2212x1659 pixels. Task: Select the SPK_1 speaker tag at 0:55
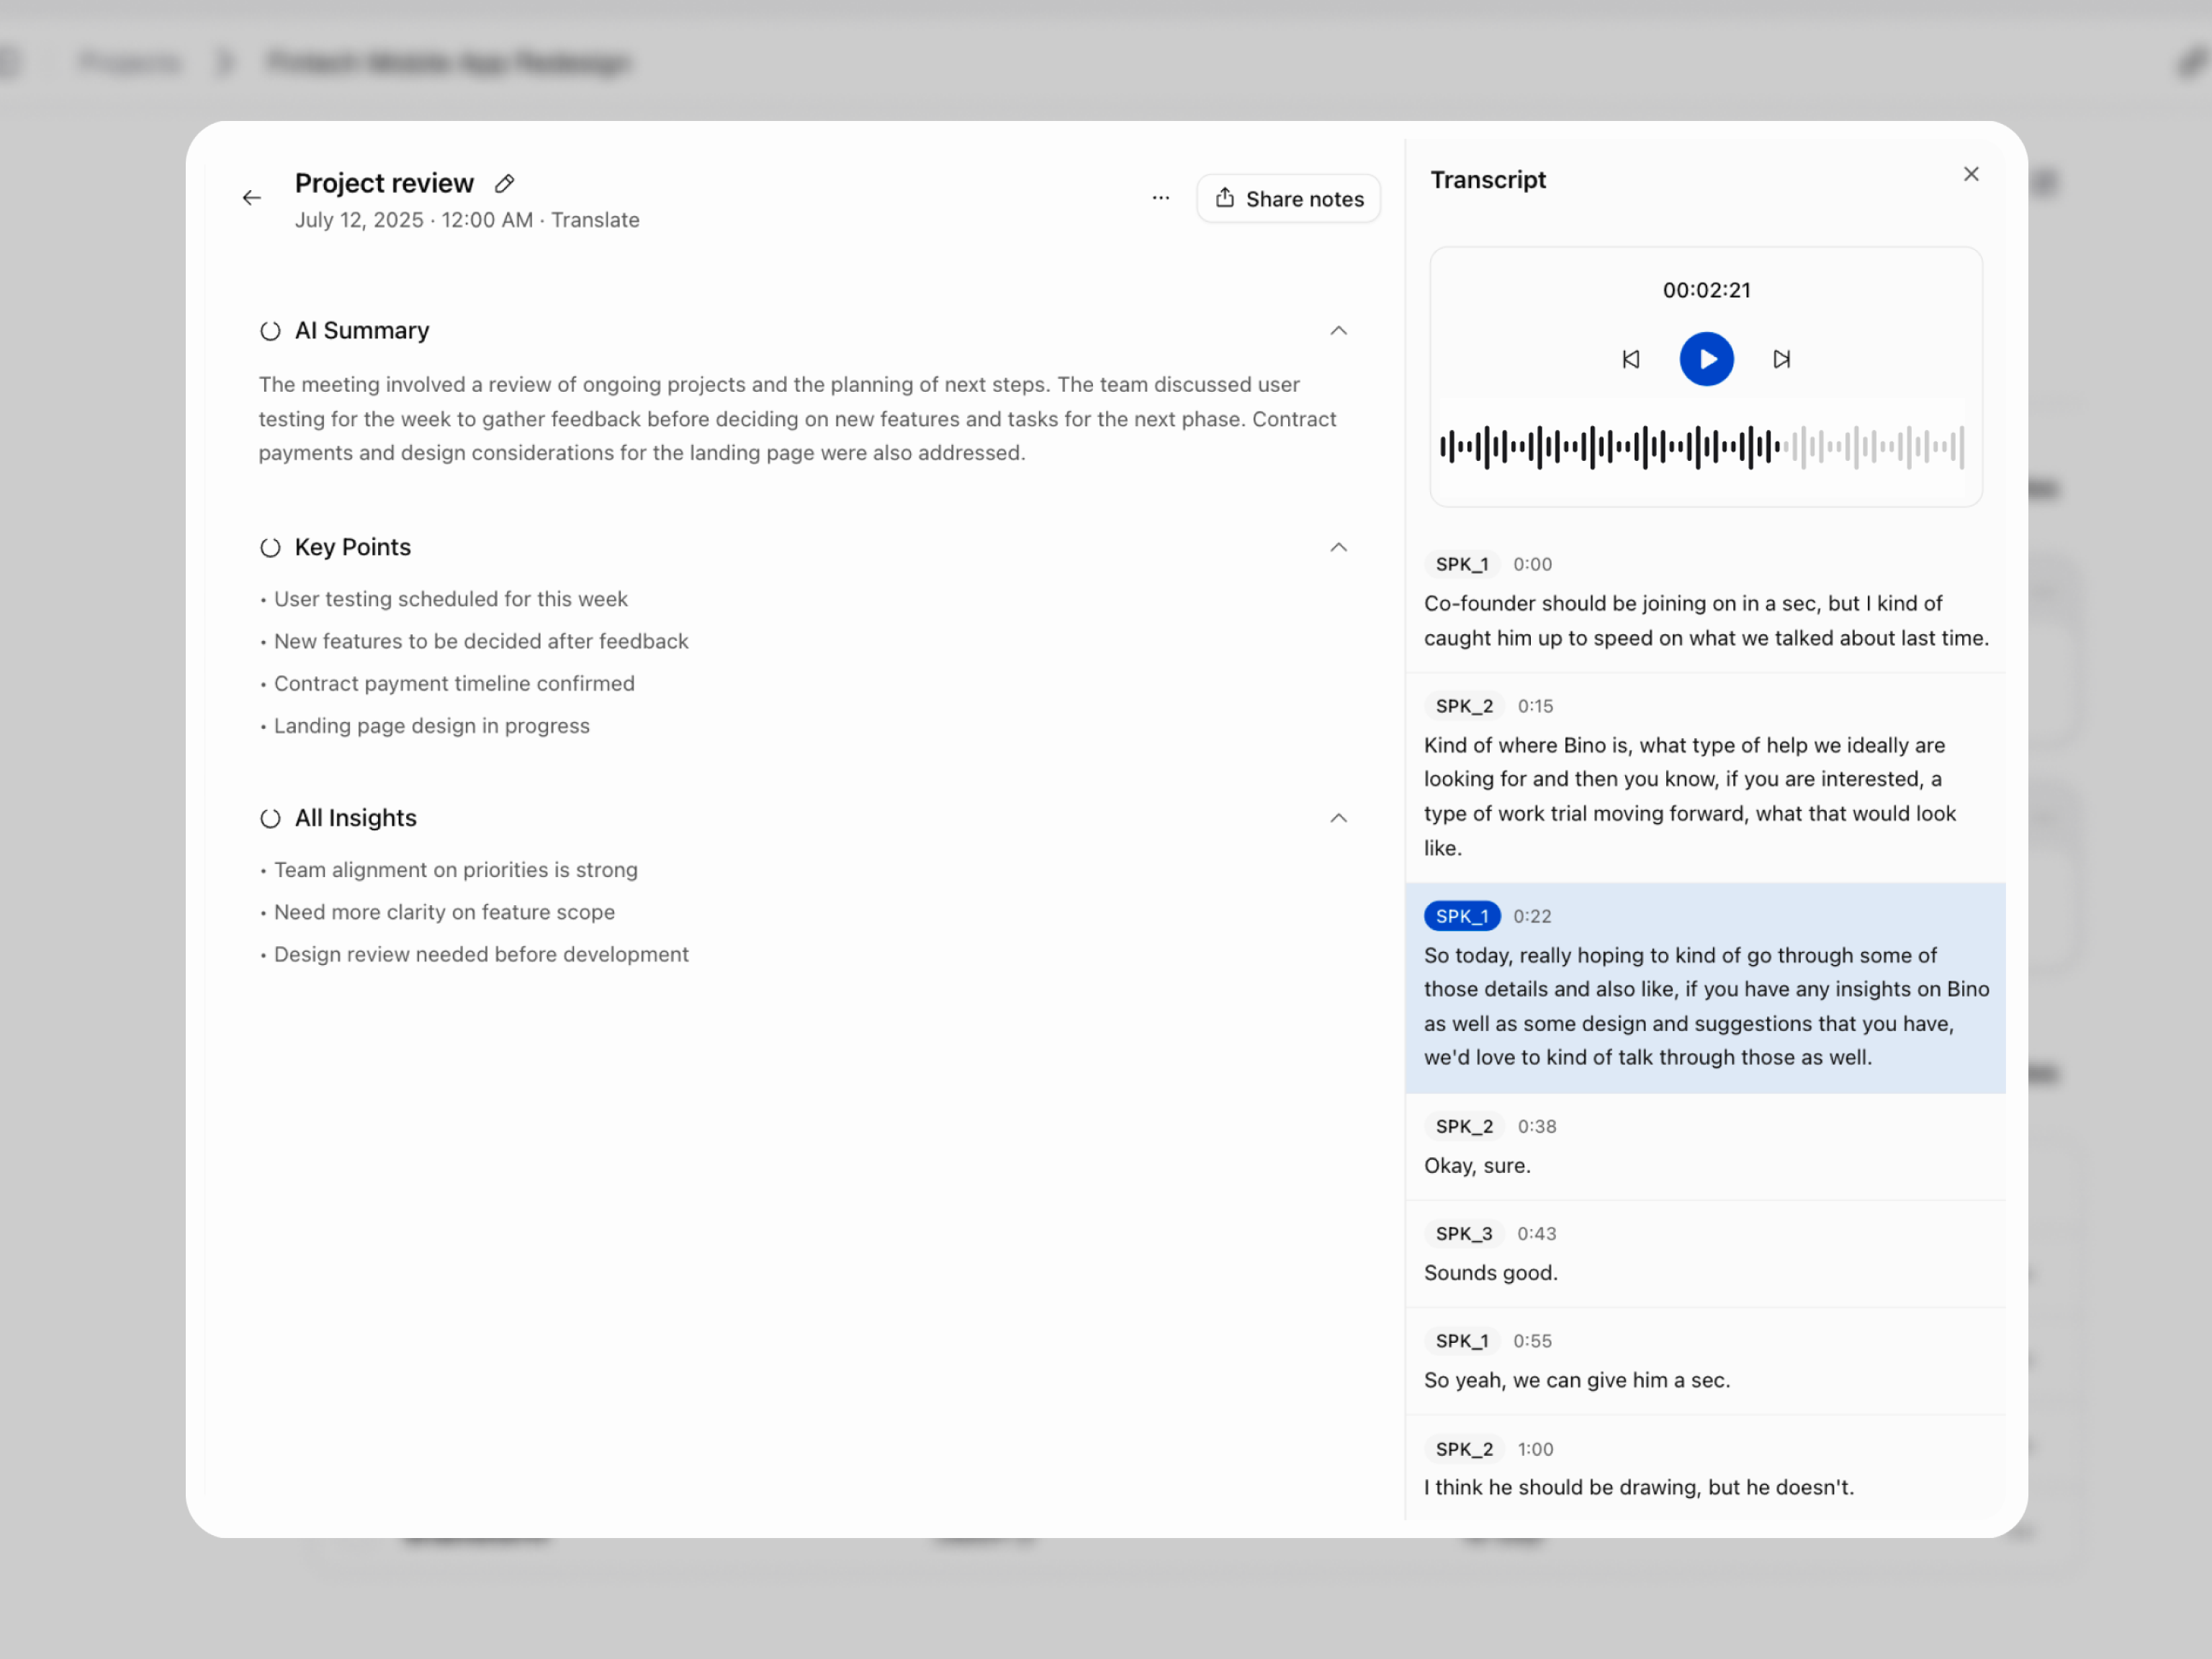[x=1461, y=1341]
